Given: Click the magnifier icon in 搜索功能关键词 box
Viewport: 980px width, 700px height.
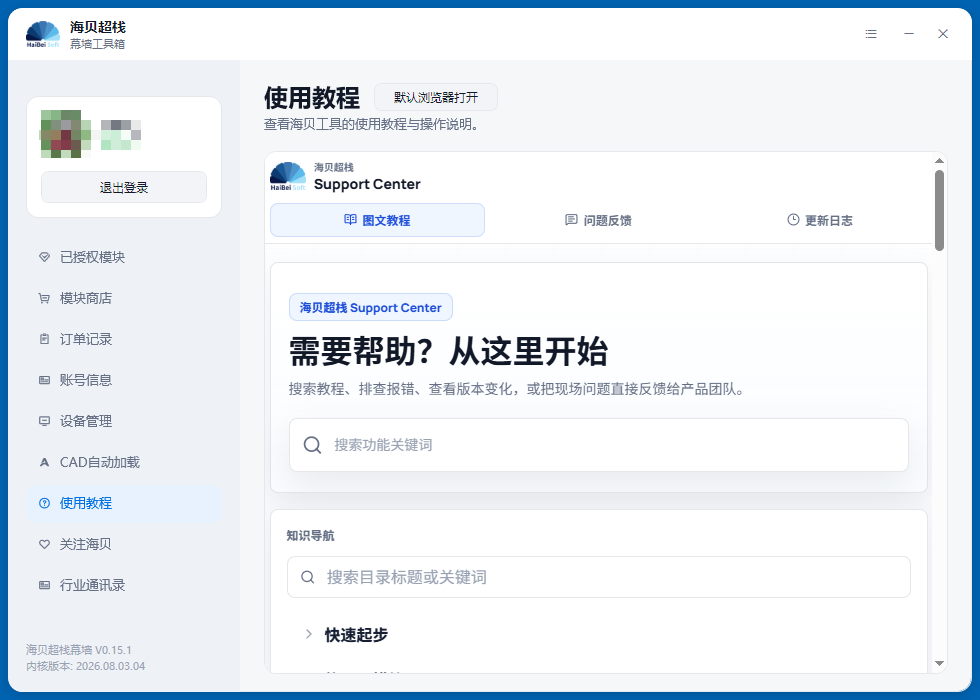Looking at the screenshot, I should (312, 445).
